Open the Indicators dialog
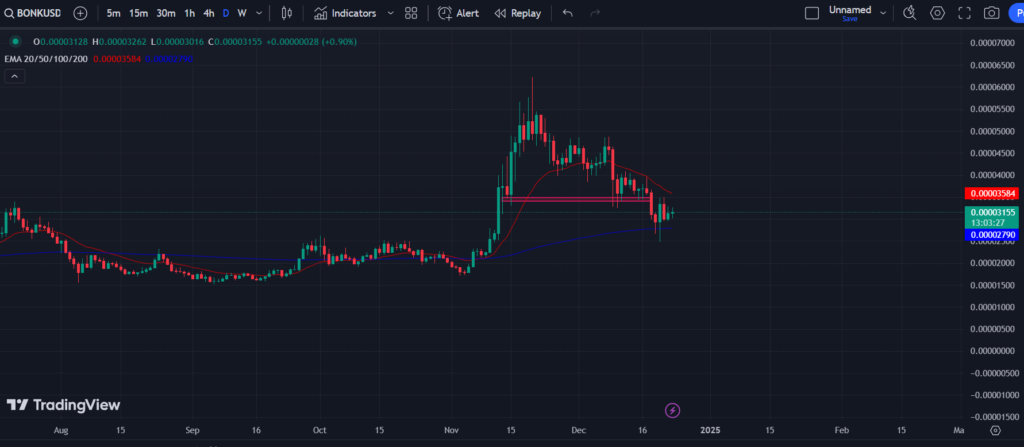Screen dimensions: 1024x447 pos(345,13)
